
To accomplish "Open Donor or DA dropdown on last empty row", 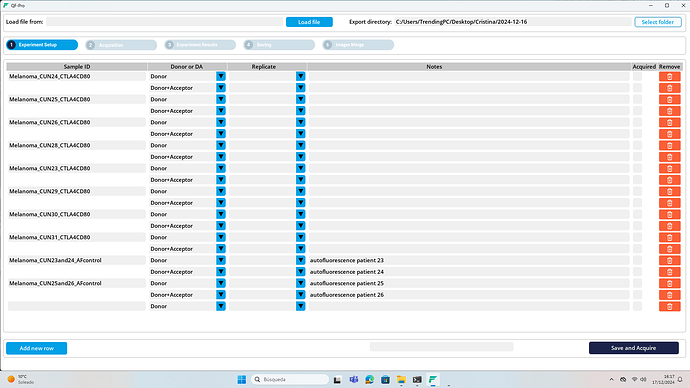I will click(x=221, y=306).
